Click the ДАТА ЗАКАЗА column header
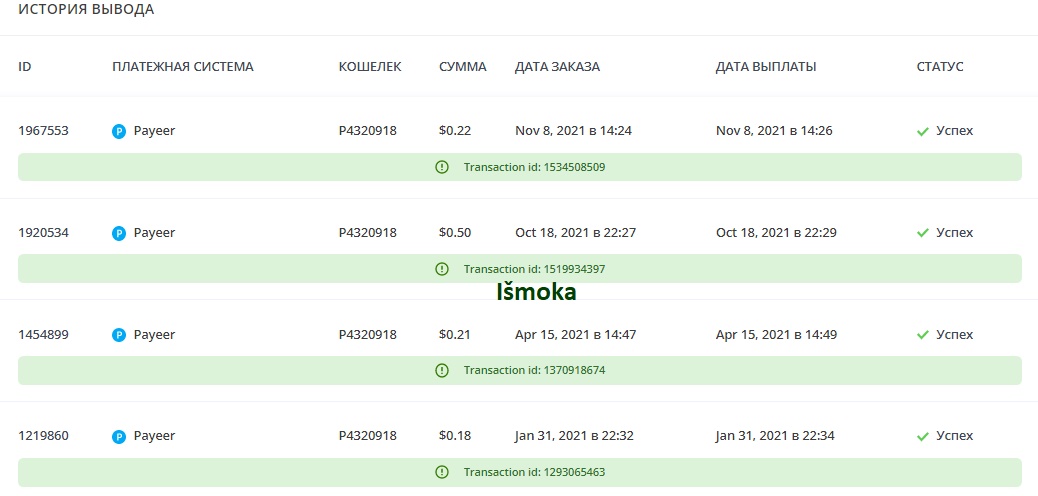Screen dimensions: 1038x496 coord(557,67)
